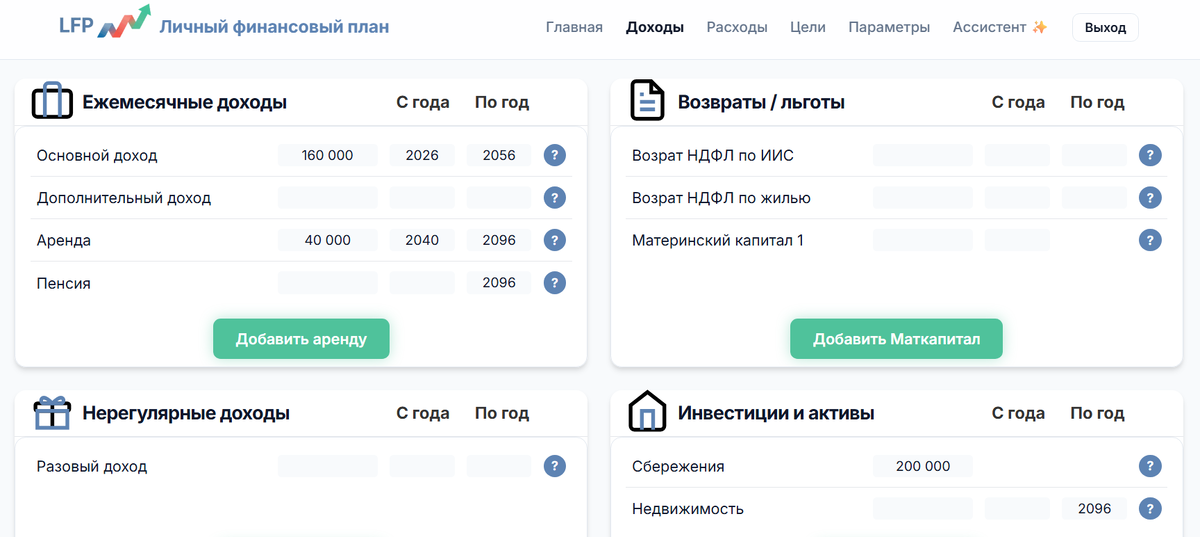The width and height of the screenshot is (1200, 537).
Task: Click Возрат НДФЛ по жилью start year field
Action: (x=1017, y=198)
